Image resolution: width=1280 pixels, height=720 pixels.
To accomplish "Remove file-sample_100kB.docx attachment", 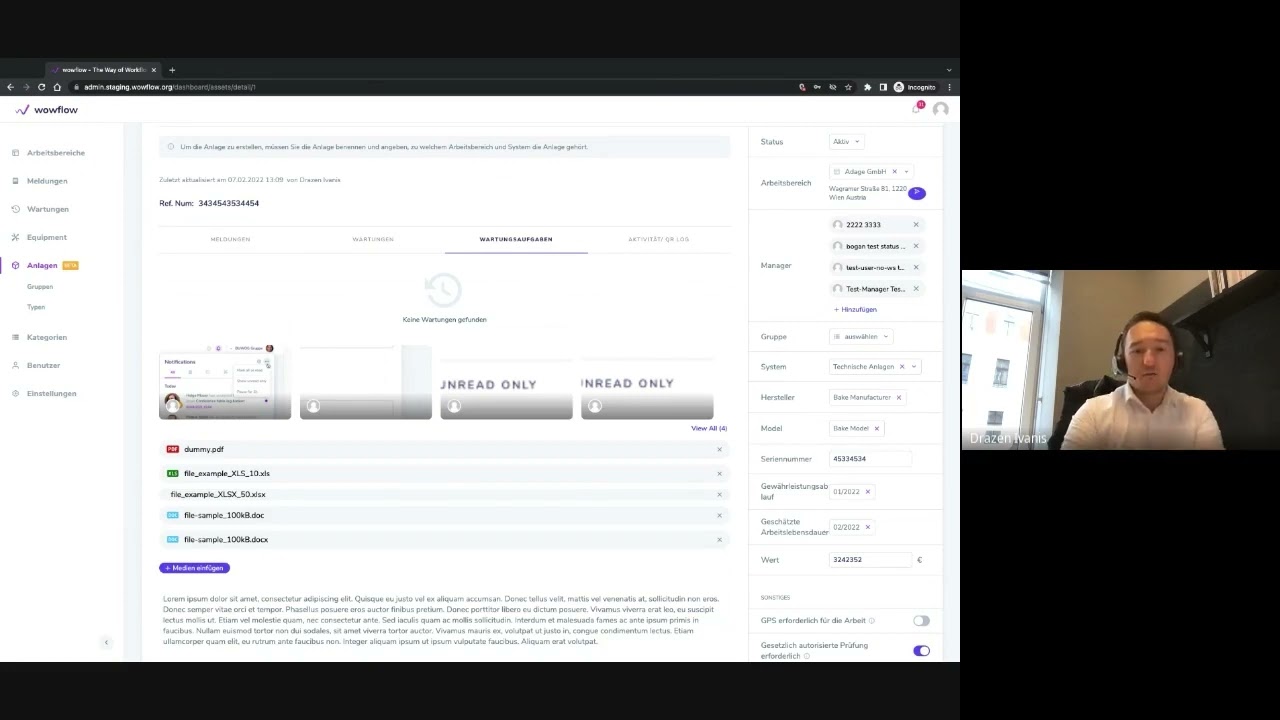I will [x=719, y=539].
